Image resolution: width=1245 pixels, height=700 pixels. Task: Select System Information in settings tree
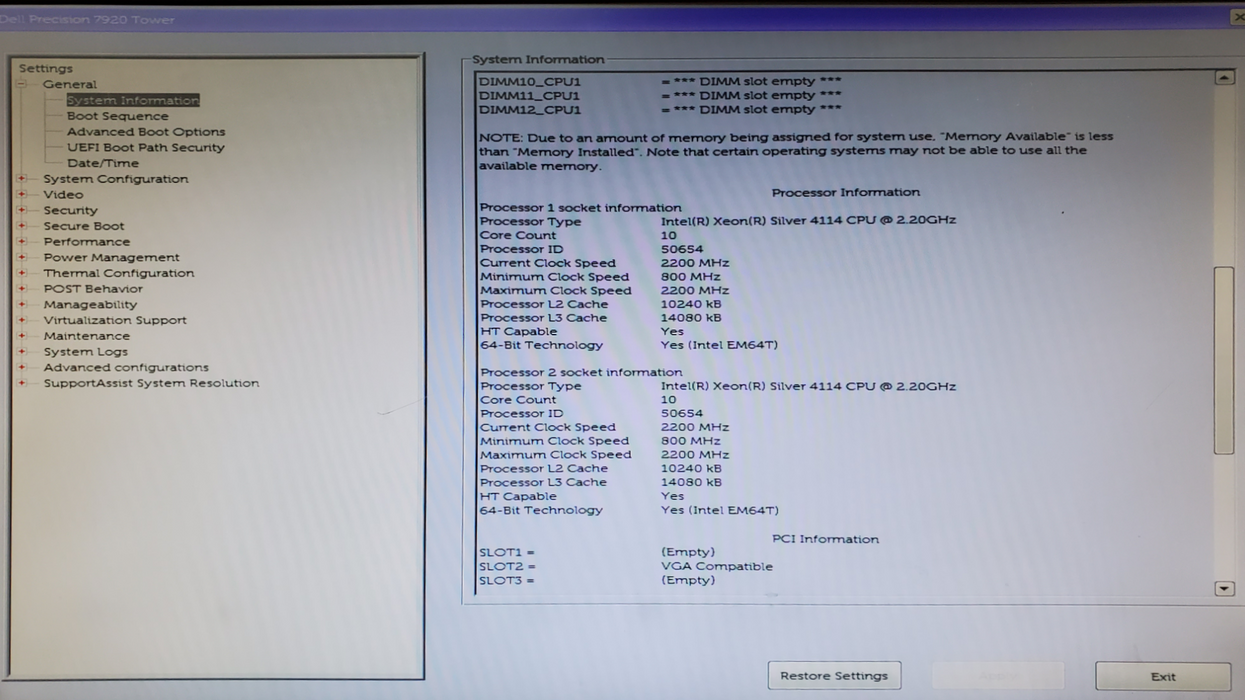coord(133,100)
